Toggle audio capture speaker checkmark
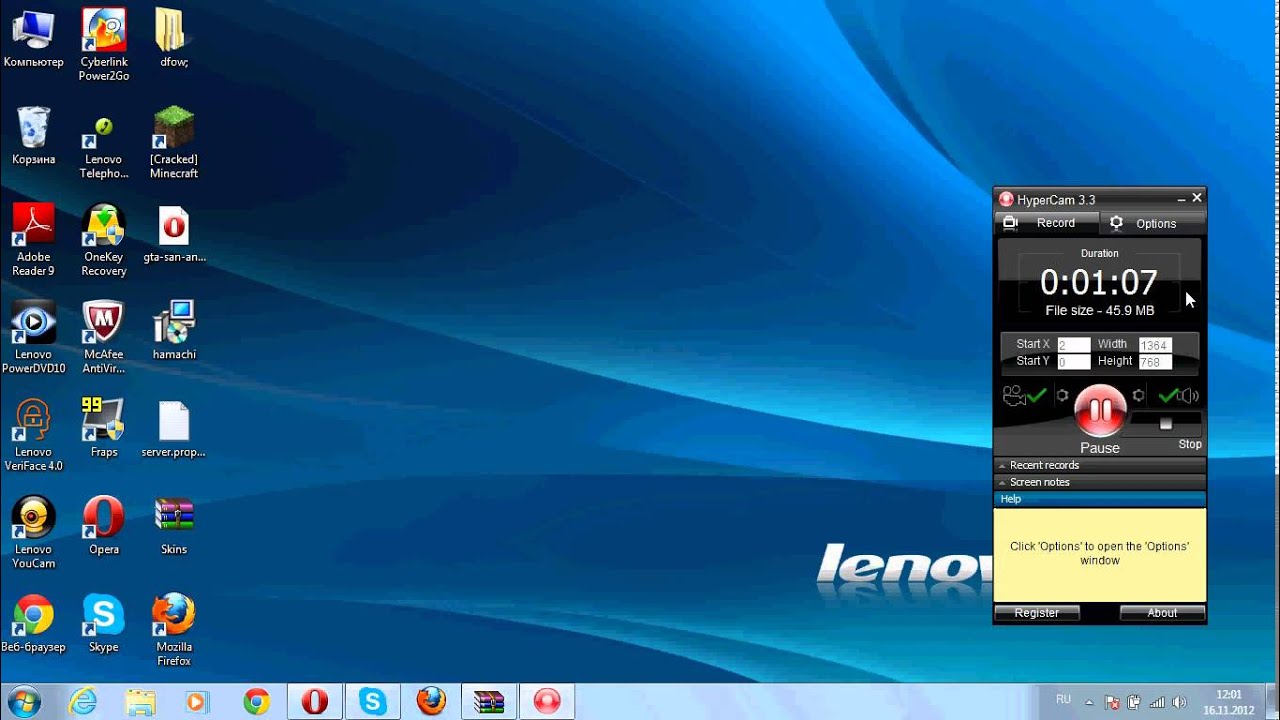 (1178, 396)
